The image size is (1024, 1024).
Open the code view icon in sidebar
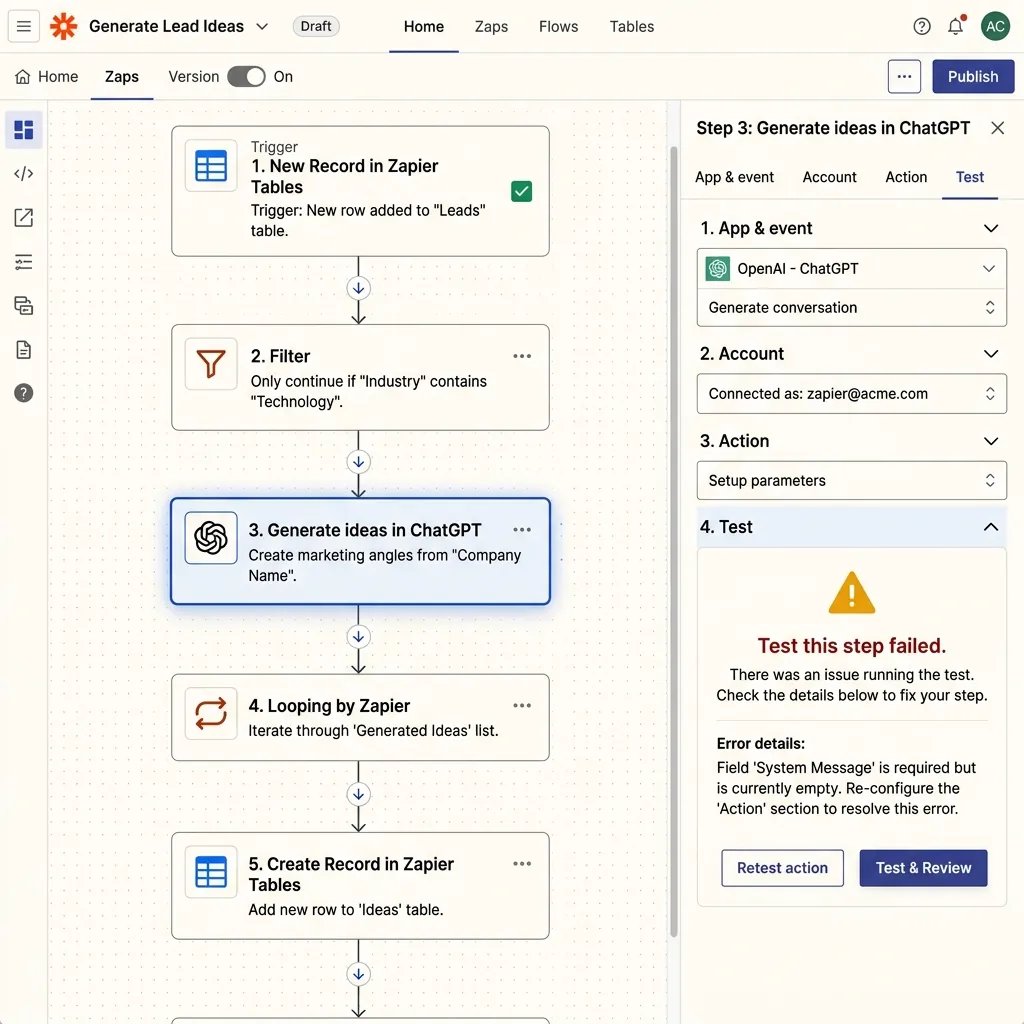point(24,174)
